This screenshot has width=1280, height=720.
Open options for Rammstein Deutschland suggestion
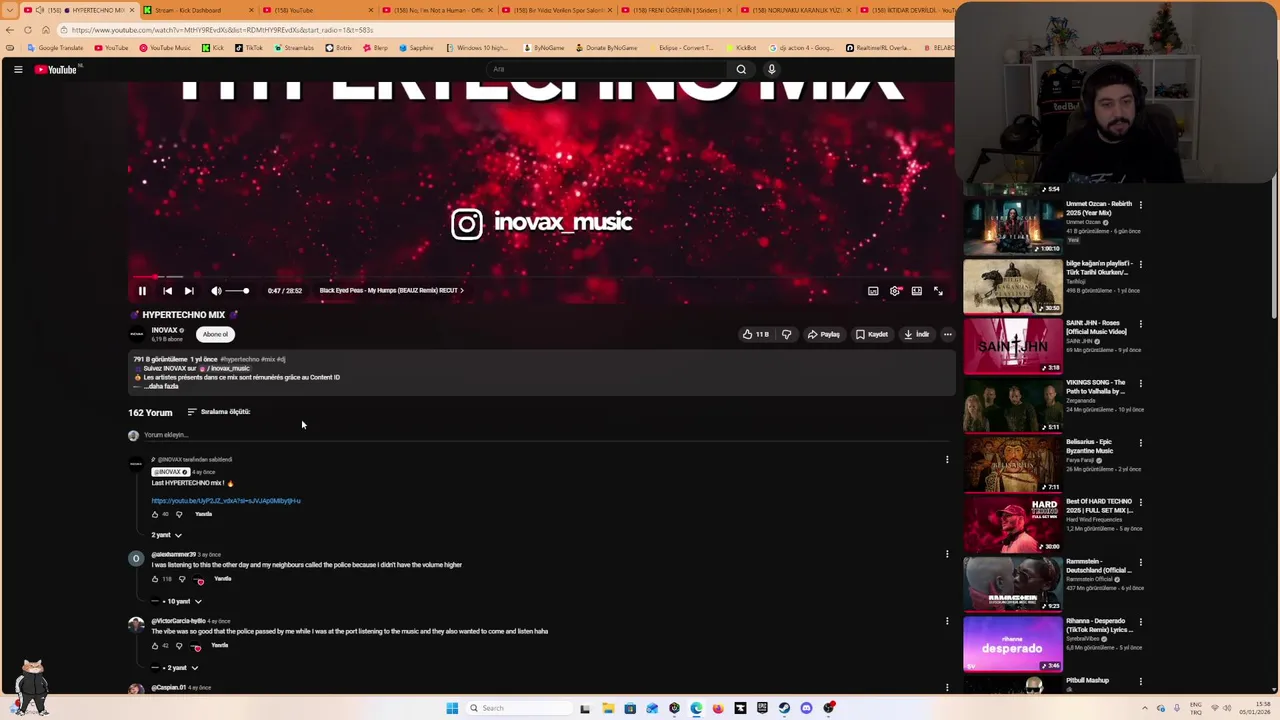point(1140,563)
